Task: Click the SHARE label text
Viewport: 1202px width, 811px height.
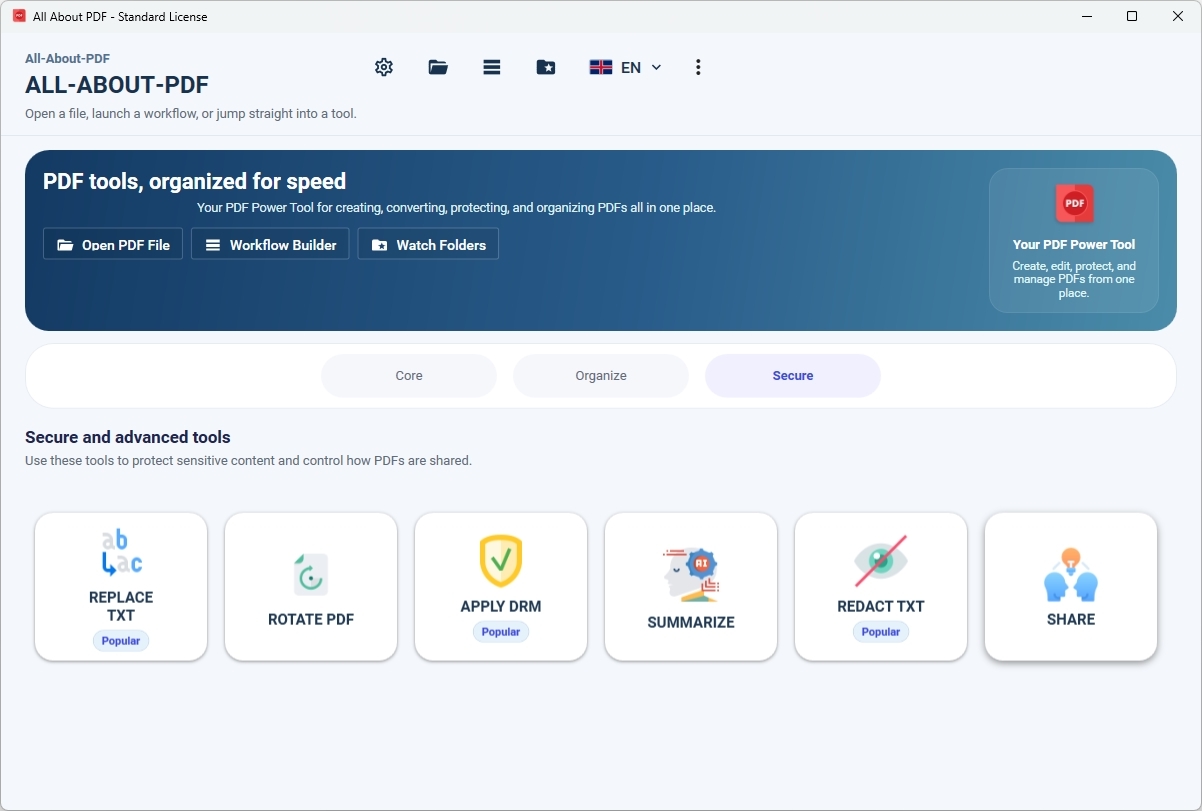Action: (x=1071, y=619)
